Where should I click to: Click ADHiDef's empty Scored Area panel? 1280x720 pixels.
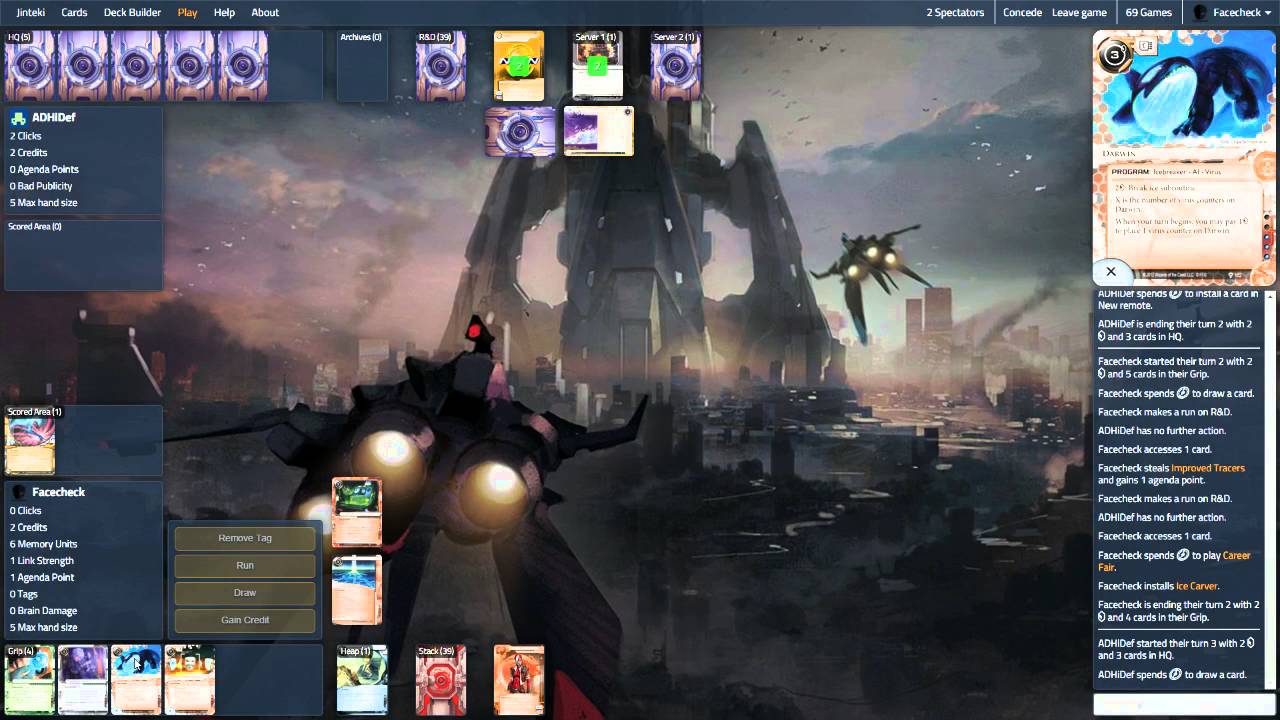coord(83,255)
